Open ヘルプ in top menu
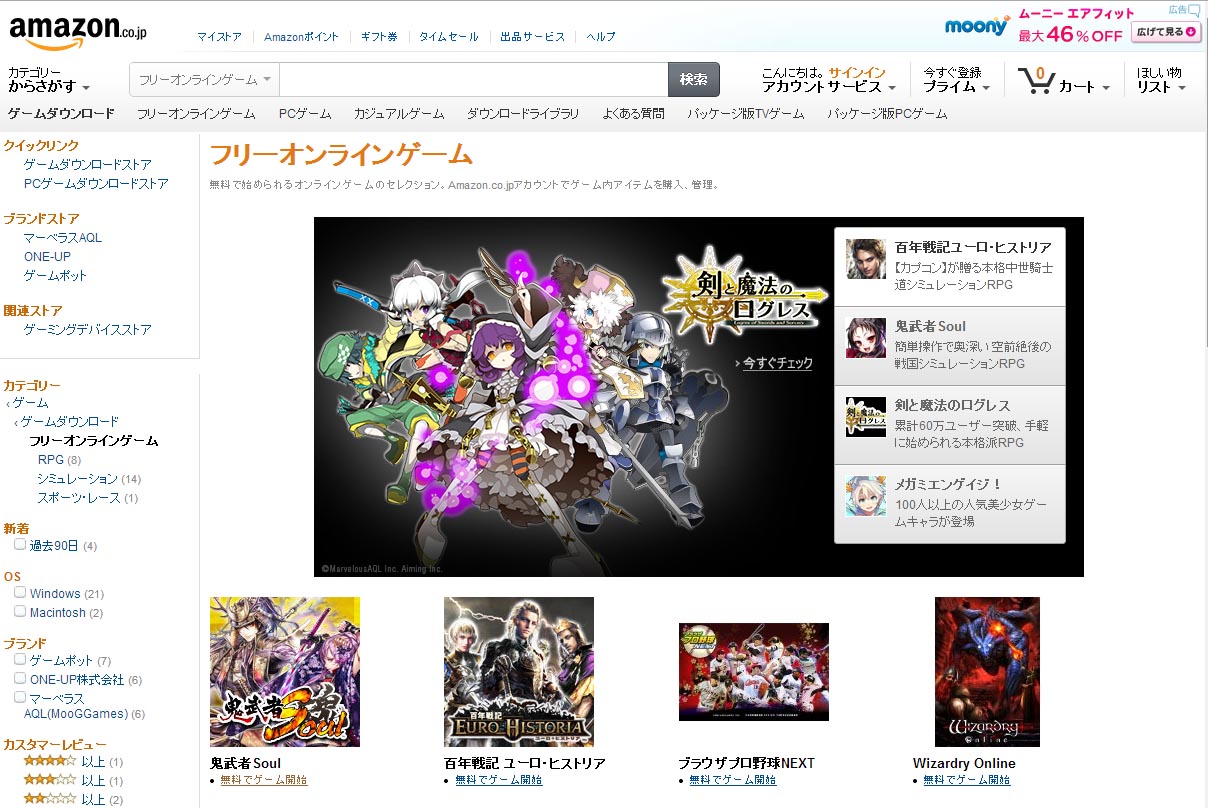Viewport: 1208px width, 808px height. click(x=601, y=37)
